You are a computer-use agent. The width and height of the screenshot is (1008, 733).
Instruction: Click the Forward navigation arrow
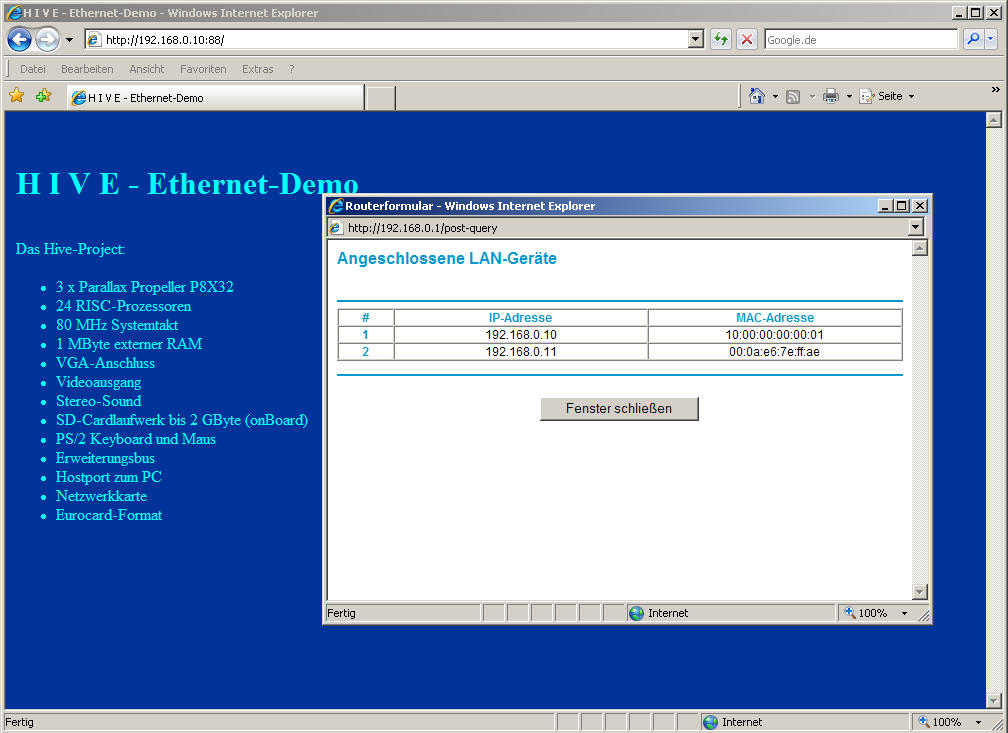tap(47, 40)
